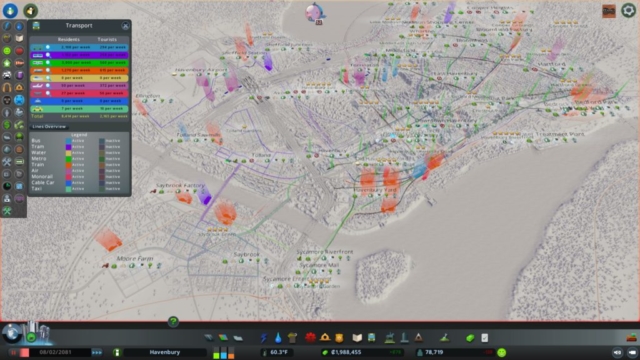Toggle metro lines visibility magnifier
Screen dimensions: 640x360
pos(48,62)
